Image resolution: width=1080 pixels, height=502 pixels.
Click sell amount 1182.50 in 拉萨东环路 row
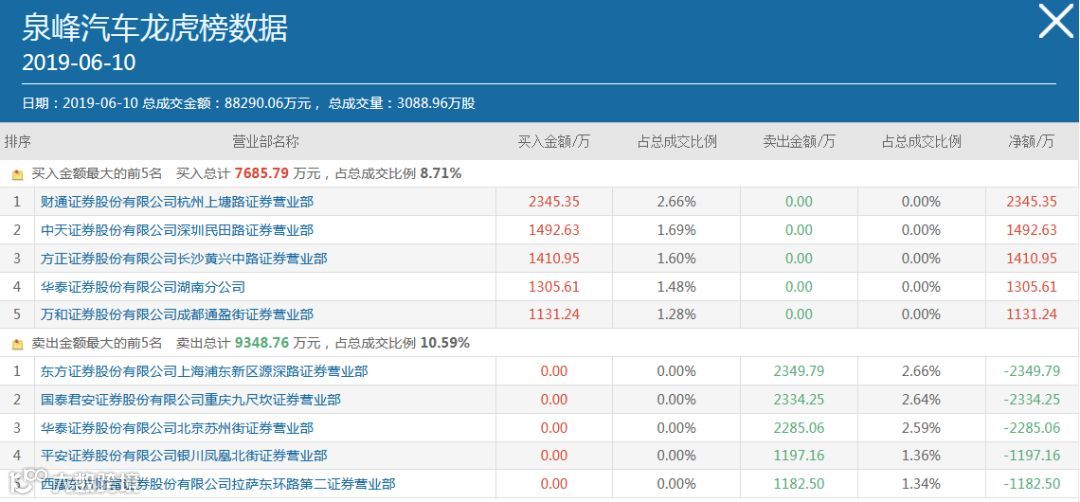799,484
